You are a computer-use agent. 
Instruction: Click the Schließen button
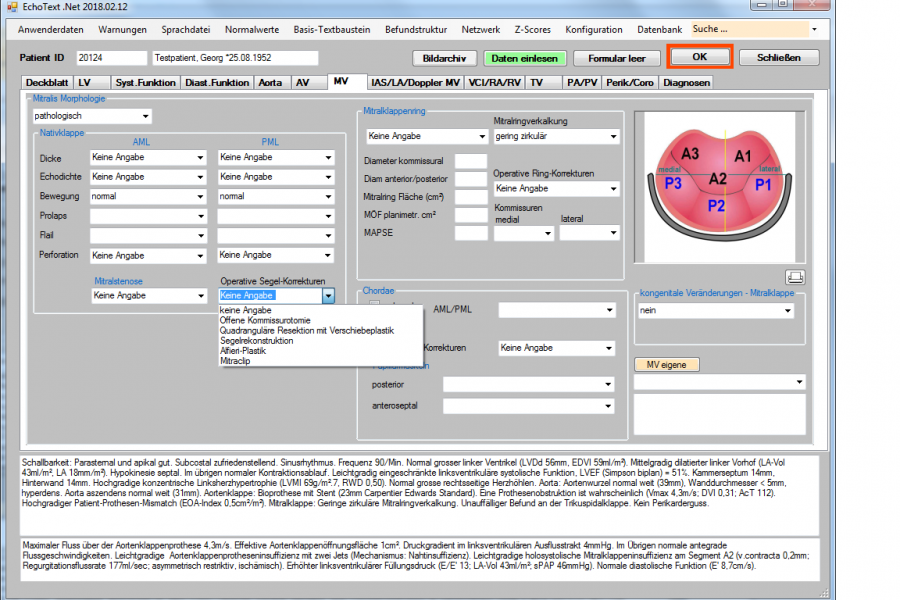point(779,58)
